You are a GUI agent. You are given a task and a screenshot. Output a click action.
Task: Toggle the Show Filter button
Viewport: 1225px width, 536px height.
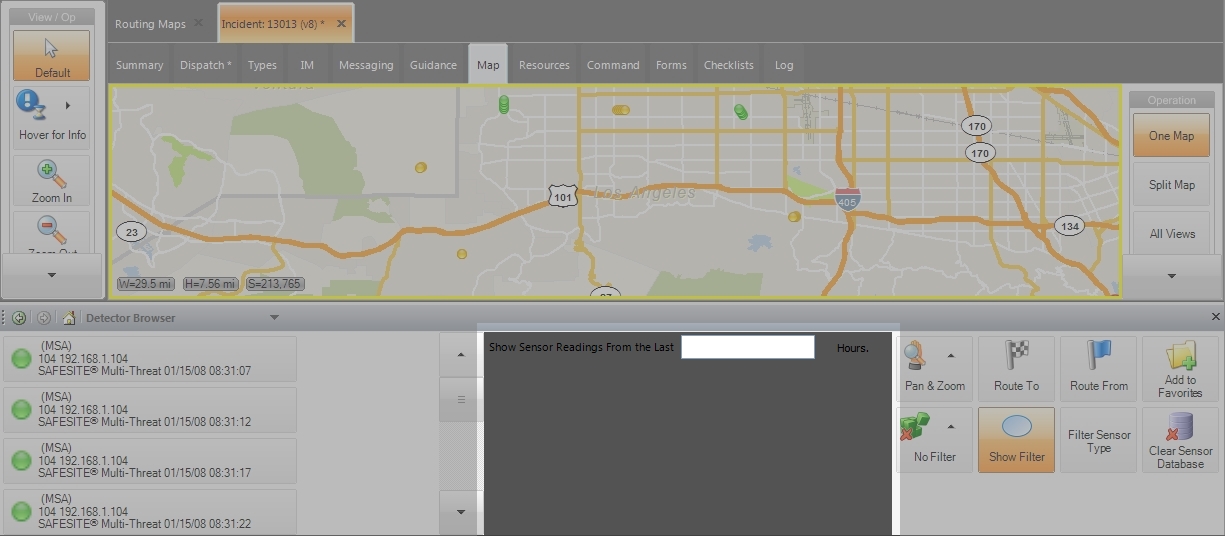click(x=1016, y=439)
